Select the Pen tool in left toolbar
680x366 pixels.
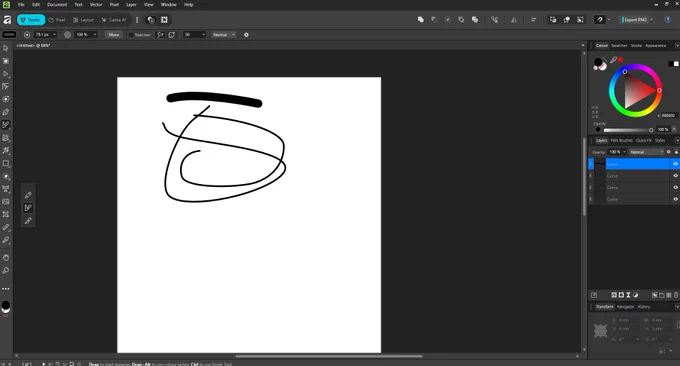[6, 112]
